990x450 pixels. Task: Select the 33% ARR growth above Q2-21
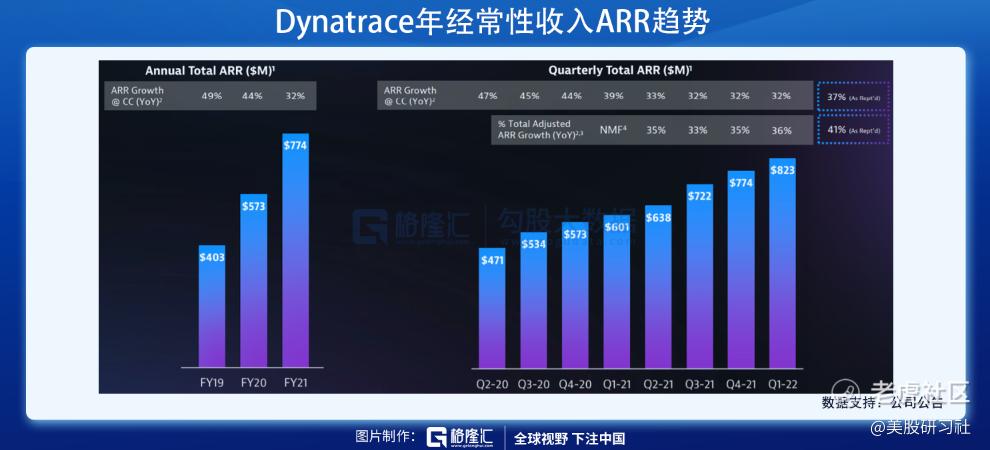click(x=655, y=96)
